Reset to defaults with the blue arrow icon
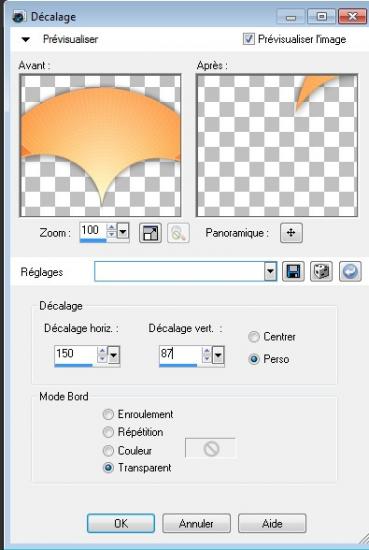Viewport: 369px width, 550px height. point(350,271)
